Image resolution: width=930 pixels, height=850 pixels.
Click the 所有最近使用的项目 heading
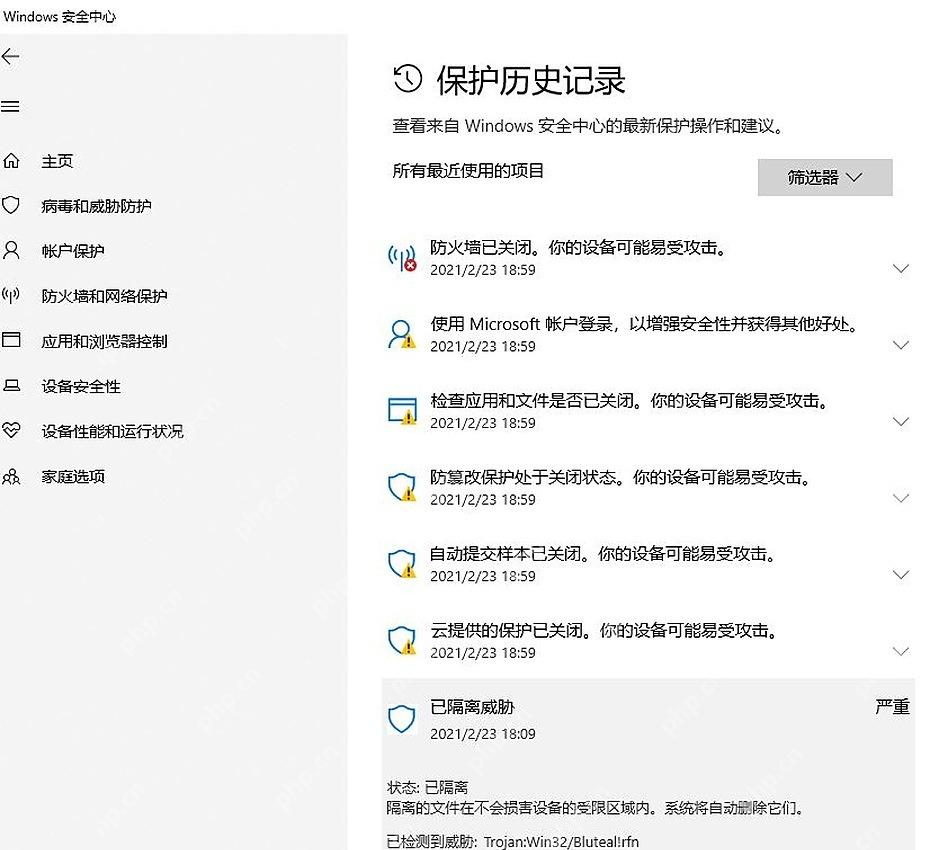(x=468, y=171)
